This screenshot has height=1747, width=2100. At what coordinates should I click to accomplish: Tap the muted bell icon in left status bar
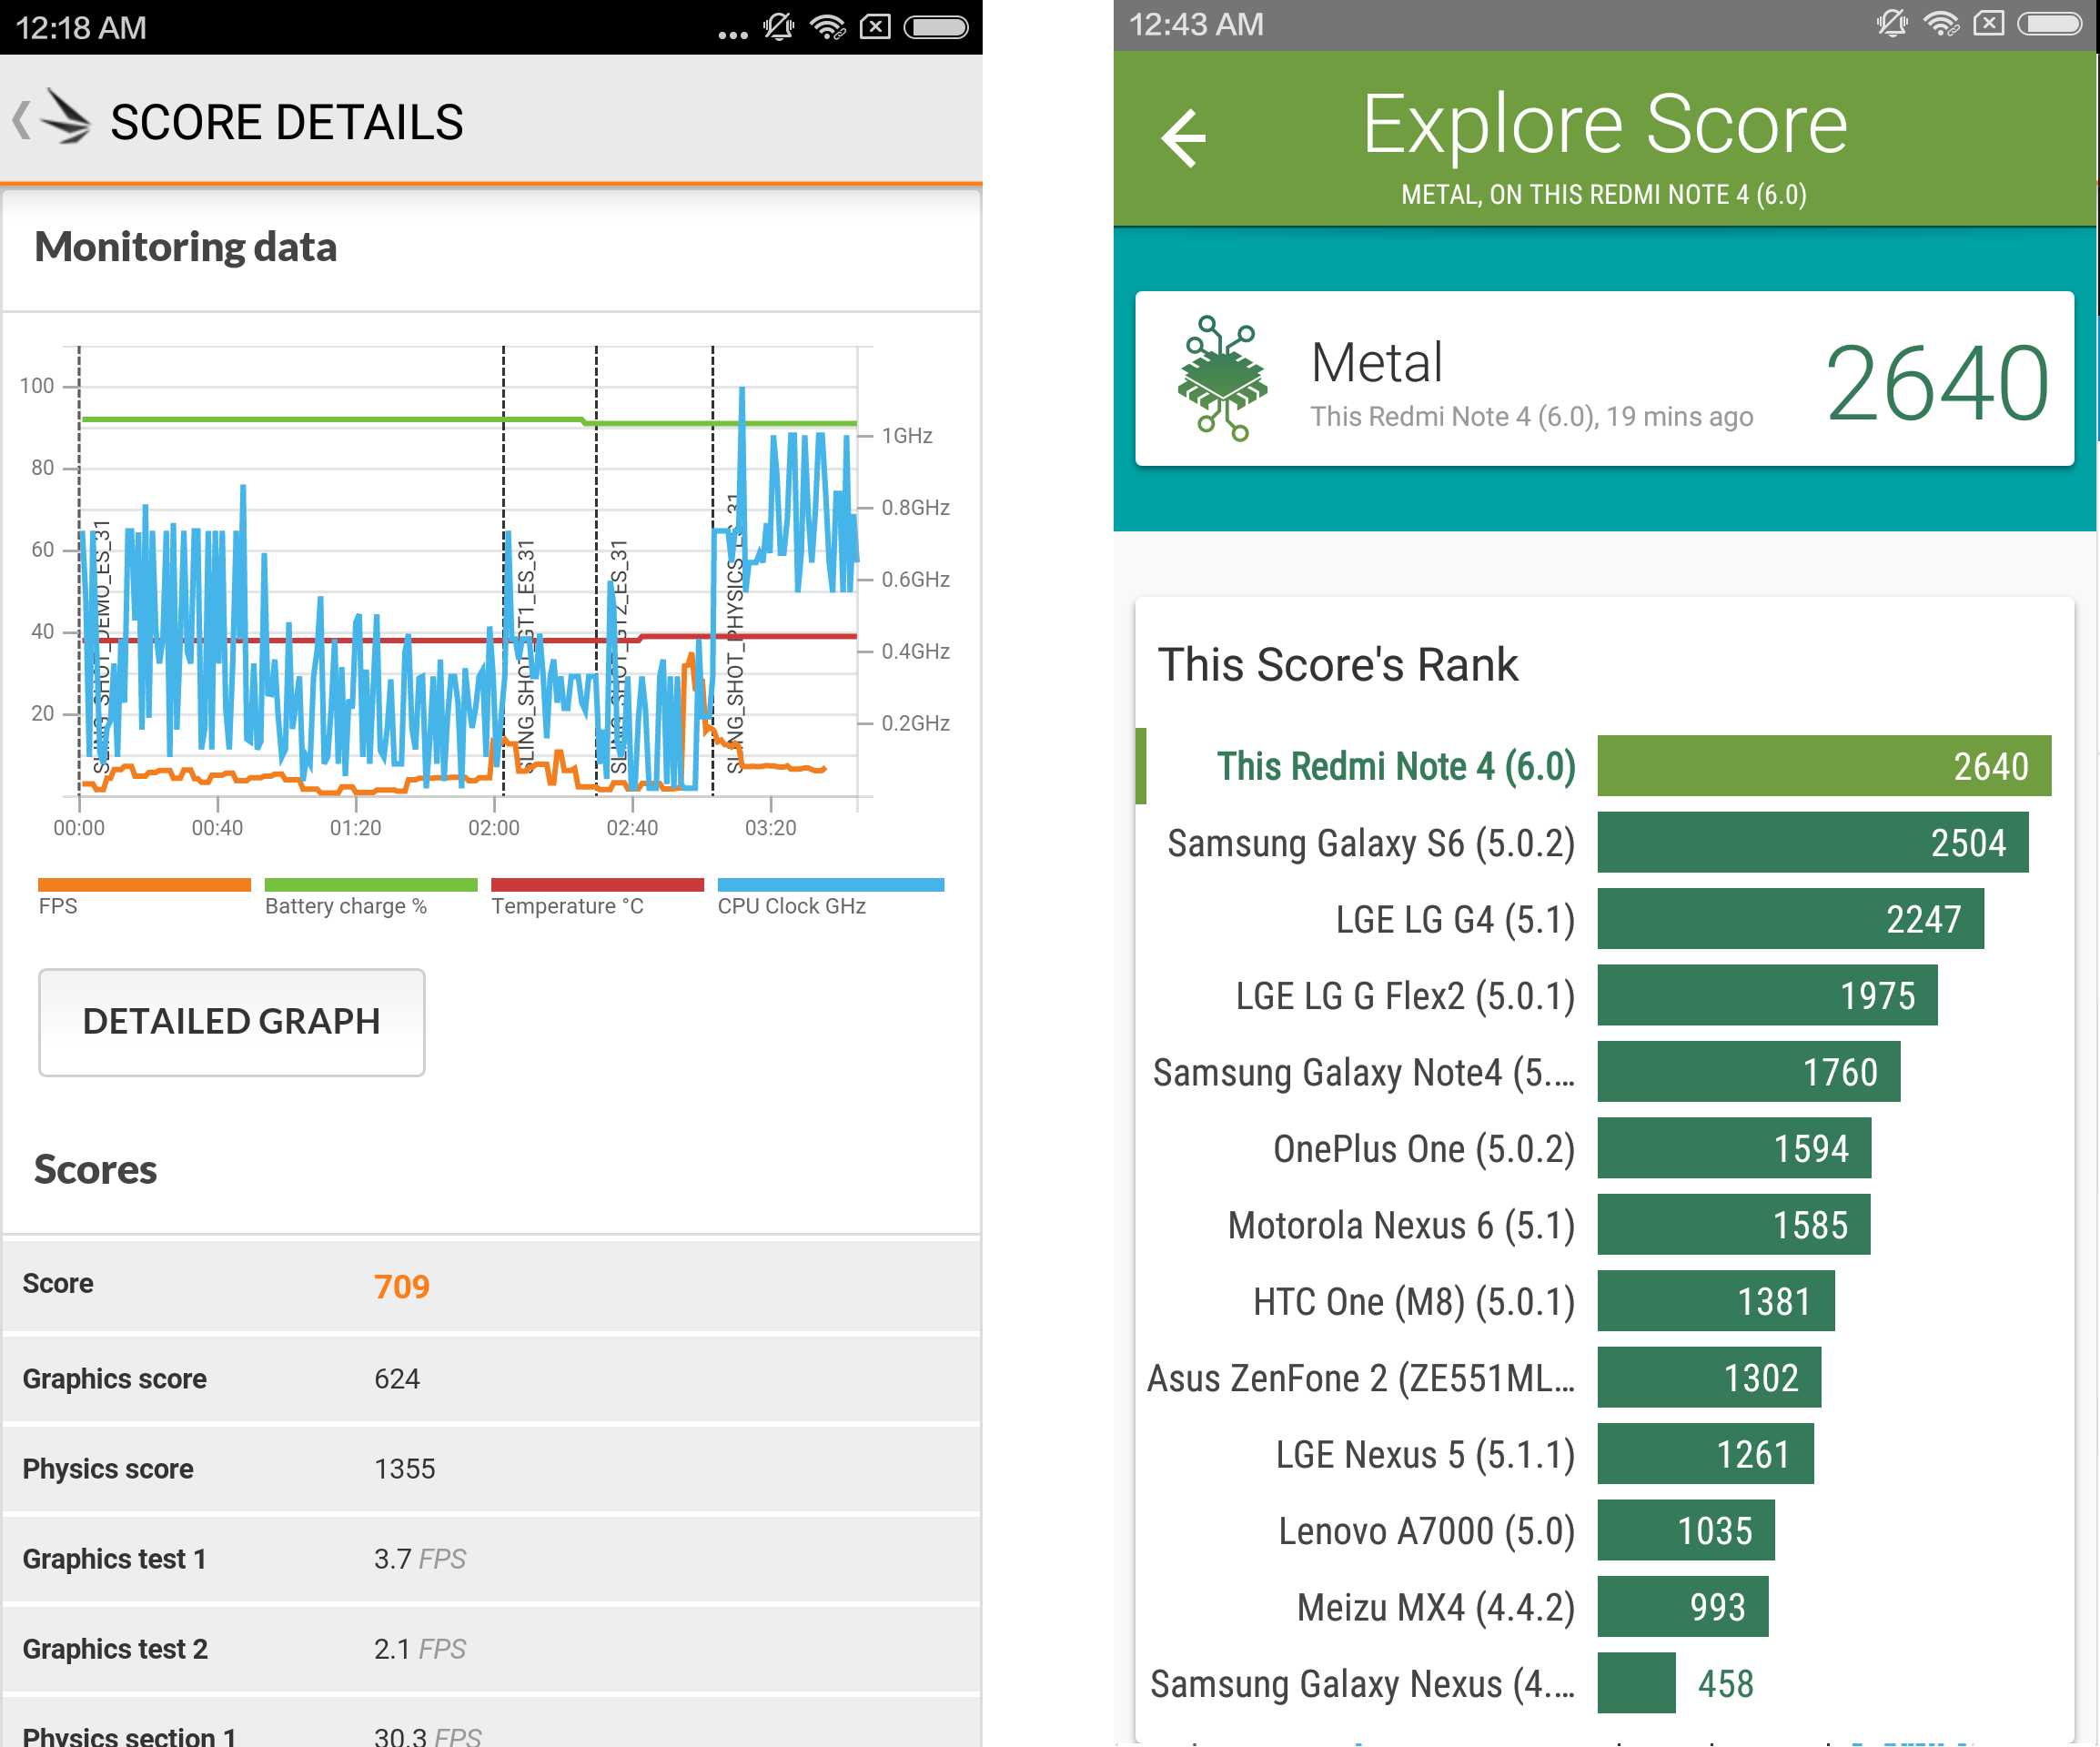(778, 27)
